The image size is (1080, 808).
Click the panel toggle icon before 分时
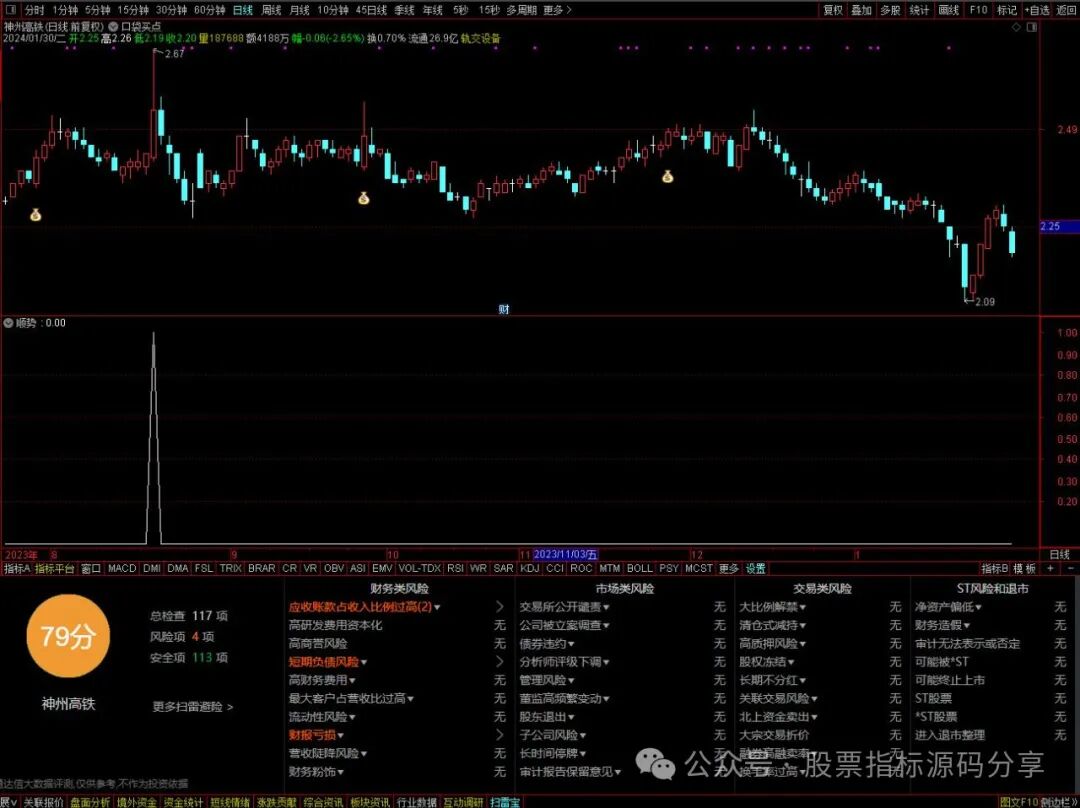click(10, 10)
